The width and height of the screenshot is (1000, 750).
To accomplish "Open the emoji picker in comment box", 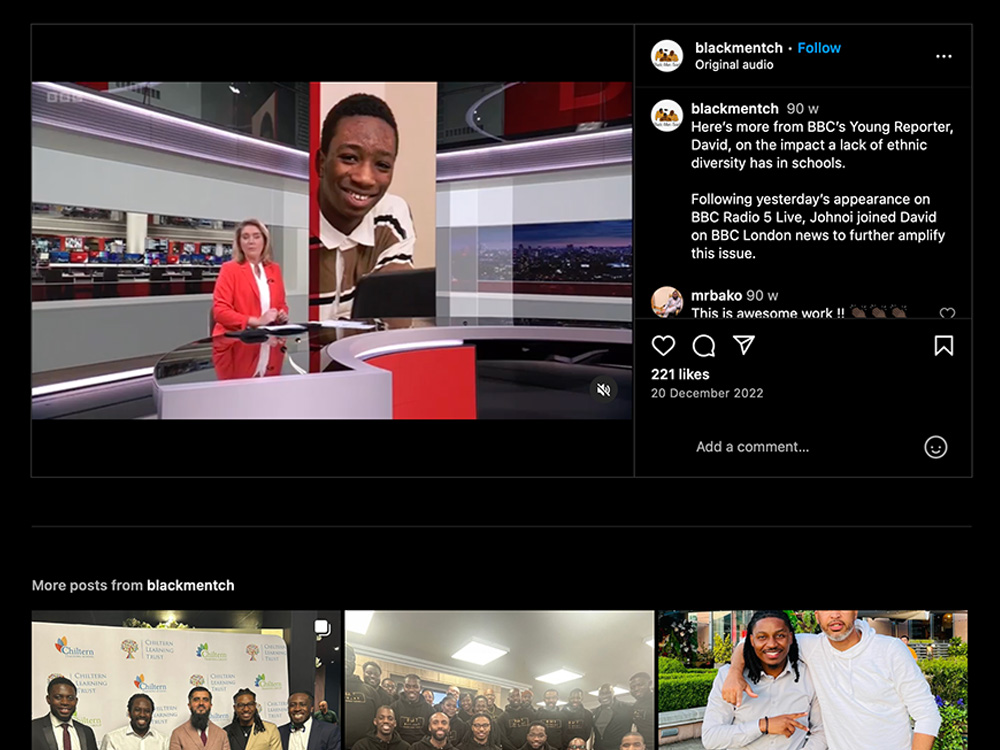I will [936, 447].
